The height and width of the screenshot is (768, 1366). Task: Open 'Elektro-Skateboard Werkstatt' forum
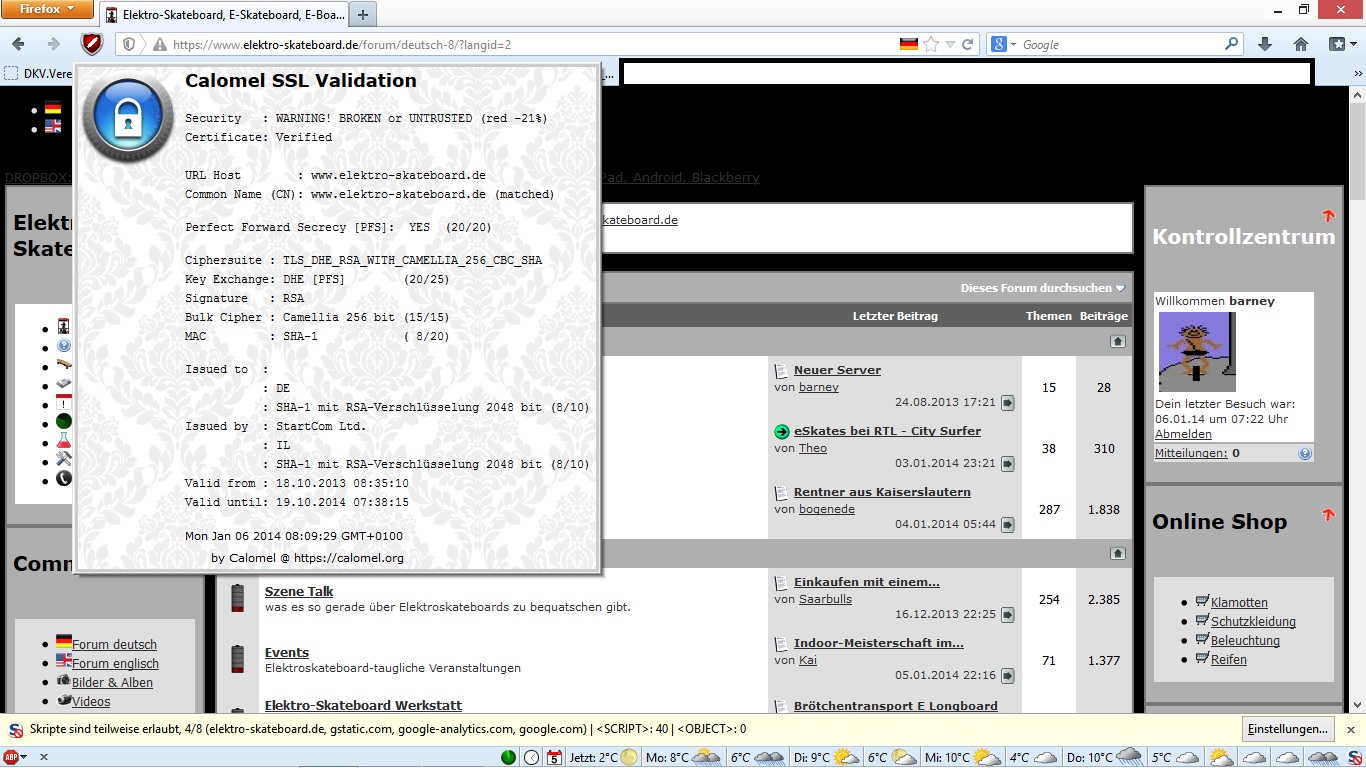(363, 705)
